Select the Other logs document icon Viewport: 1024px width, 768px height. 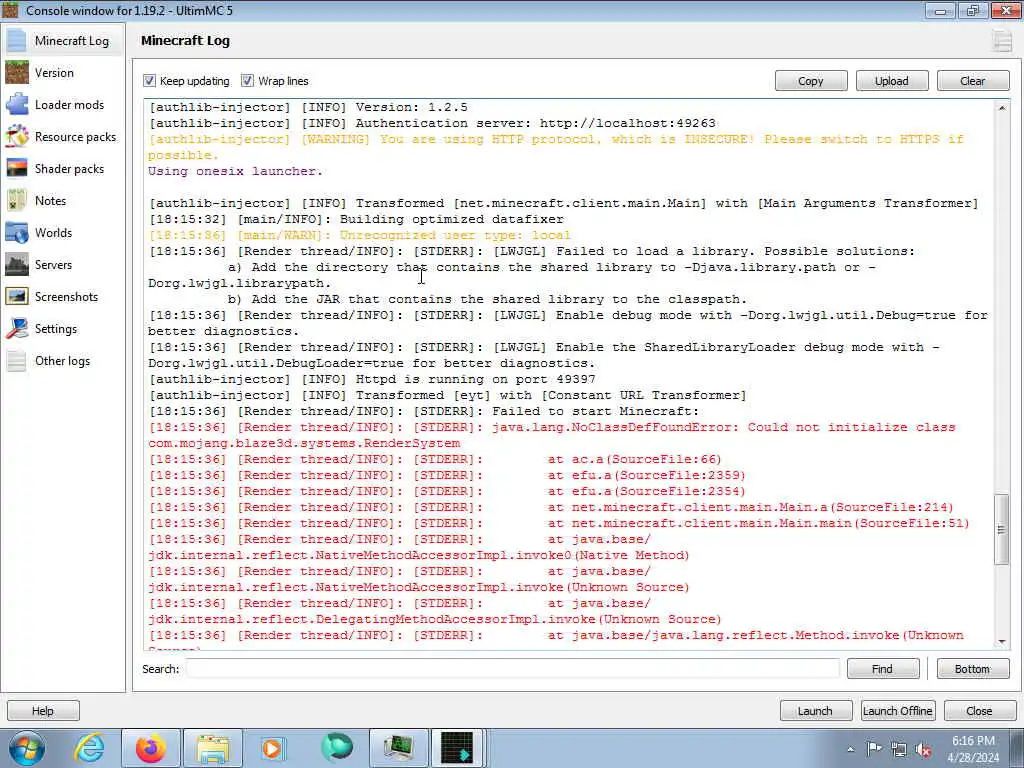click(x=17, y=360)
